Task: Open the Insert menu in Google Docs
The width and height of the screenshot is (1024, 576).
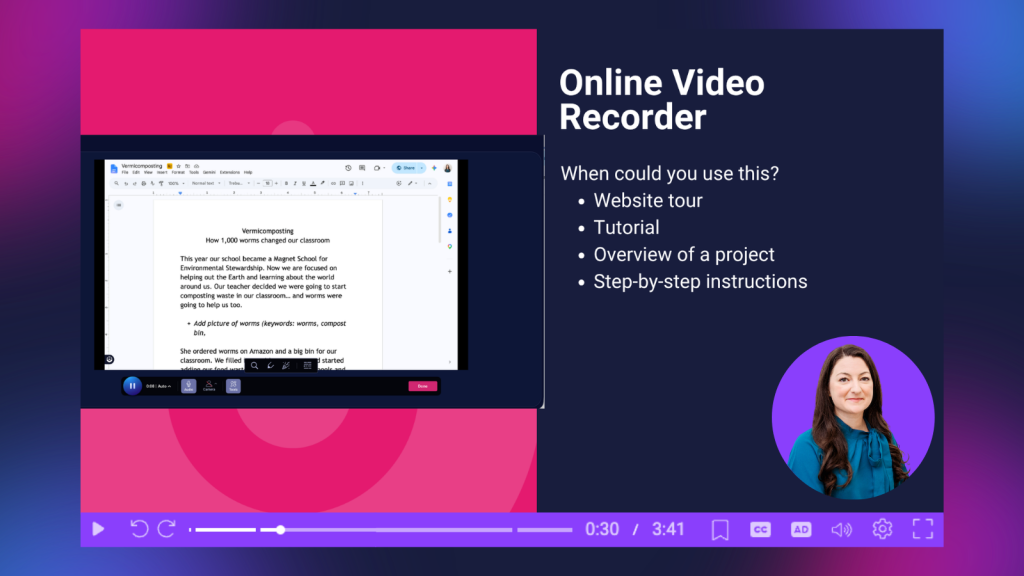Action: pos(162,172)
